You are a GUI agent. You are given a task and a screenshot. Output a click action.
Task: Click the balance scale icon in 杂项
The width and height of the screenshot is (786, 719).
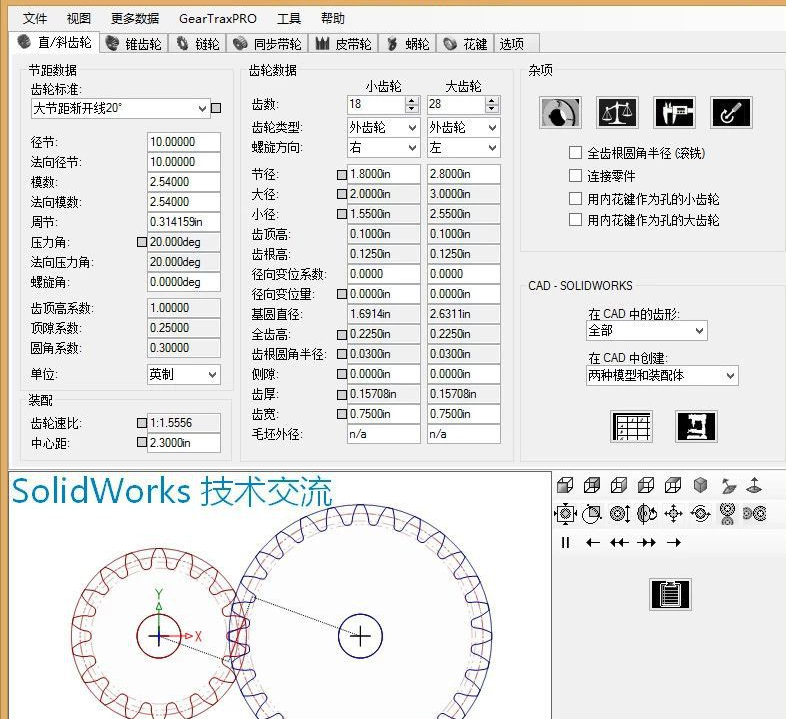point(617,112)
